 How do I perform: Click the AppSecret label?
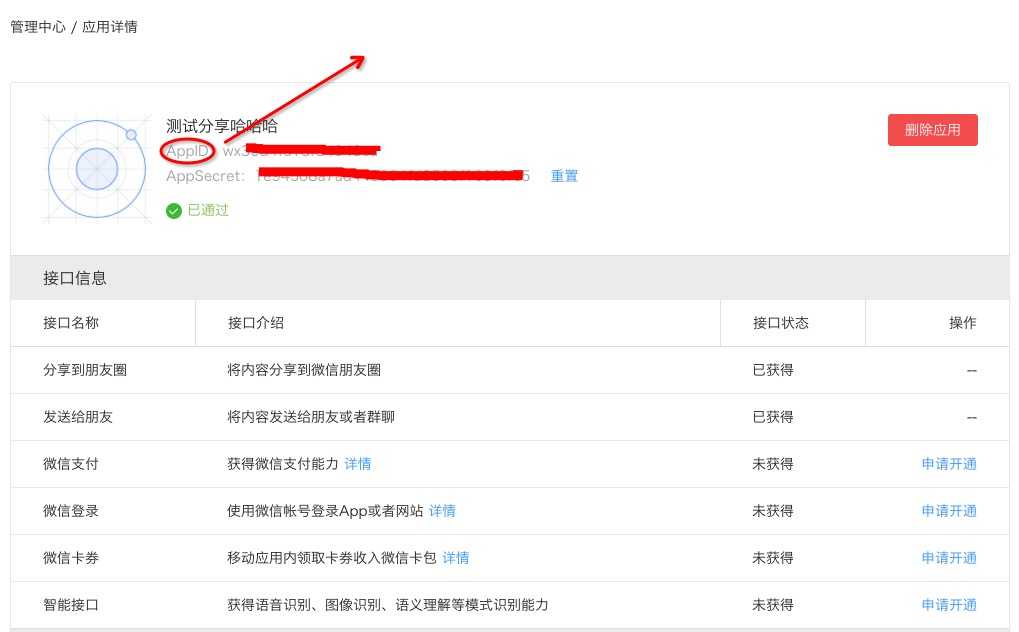coord(205,176)
